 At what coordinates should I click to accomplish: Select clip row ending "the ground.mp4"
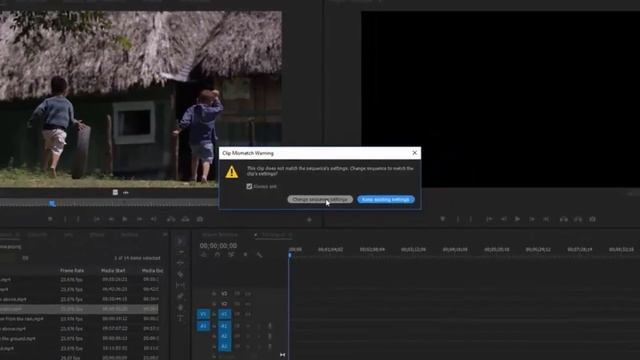[80, 338]
